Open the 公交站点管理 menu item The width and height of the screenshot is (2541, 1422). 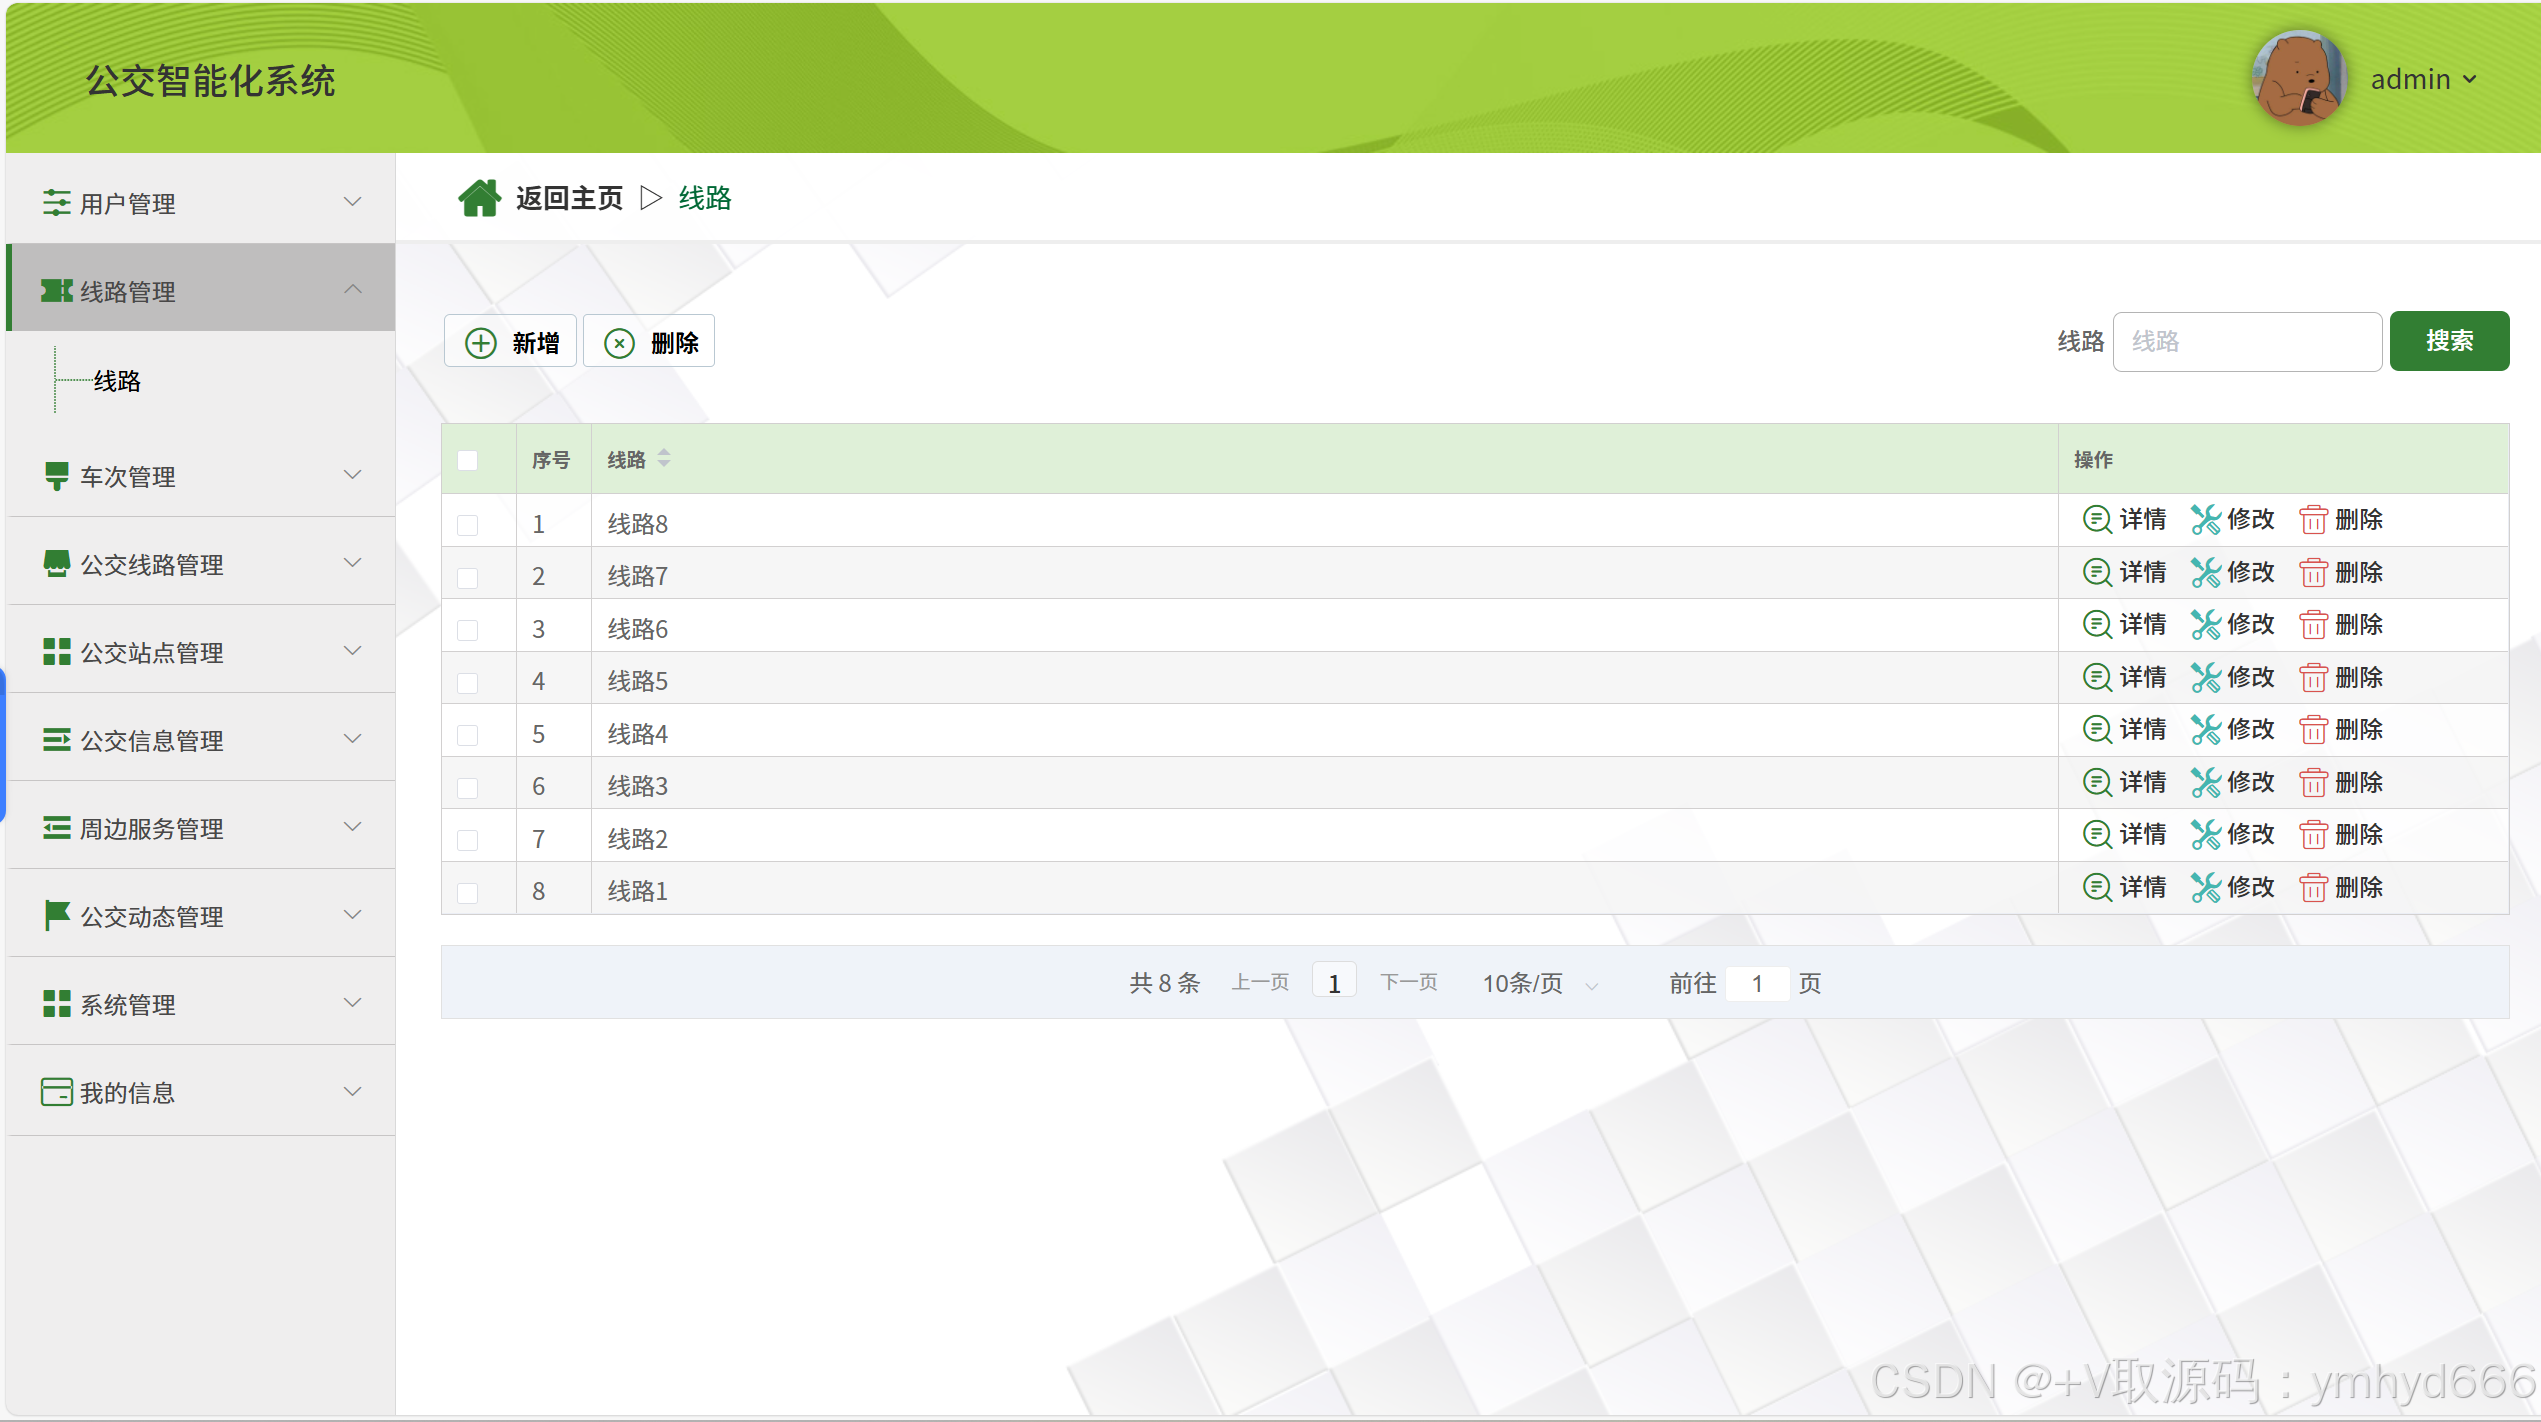pos(200,653)
